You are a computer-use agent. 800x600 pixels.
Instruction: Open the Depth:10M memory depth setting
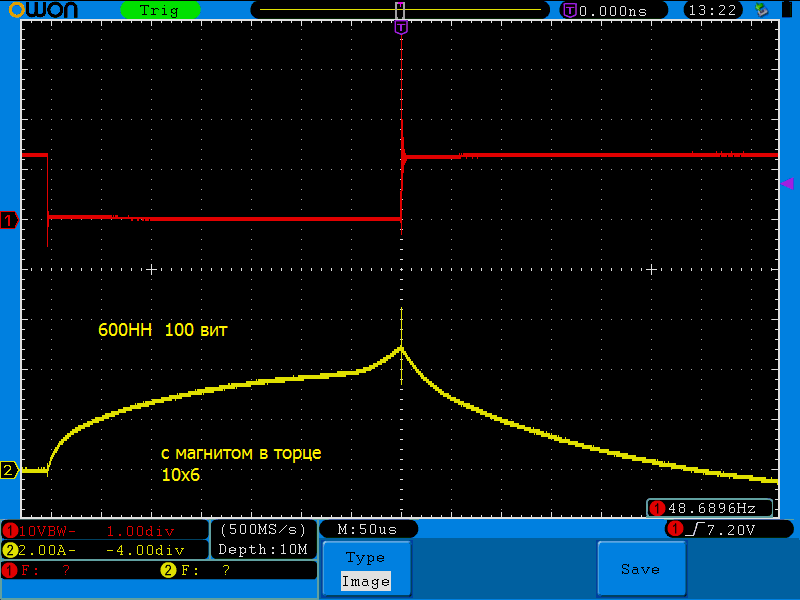coord(263,549)
